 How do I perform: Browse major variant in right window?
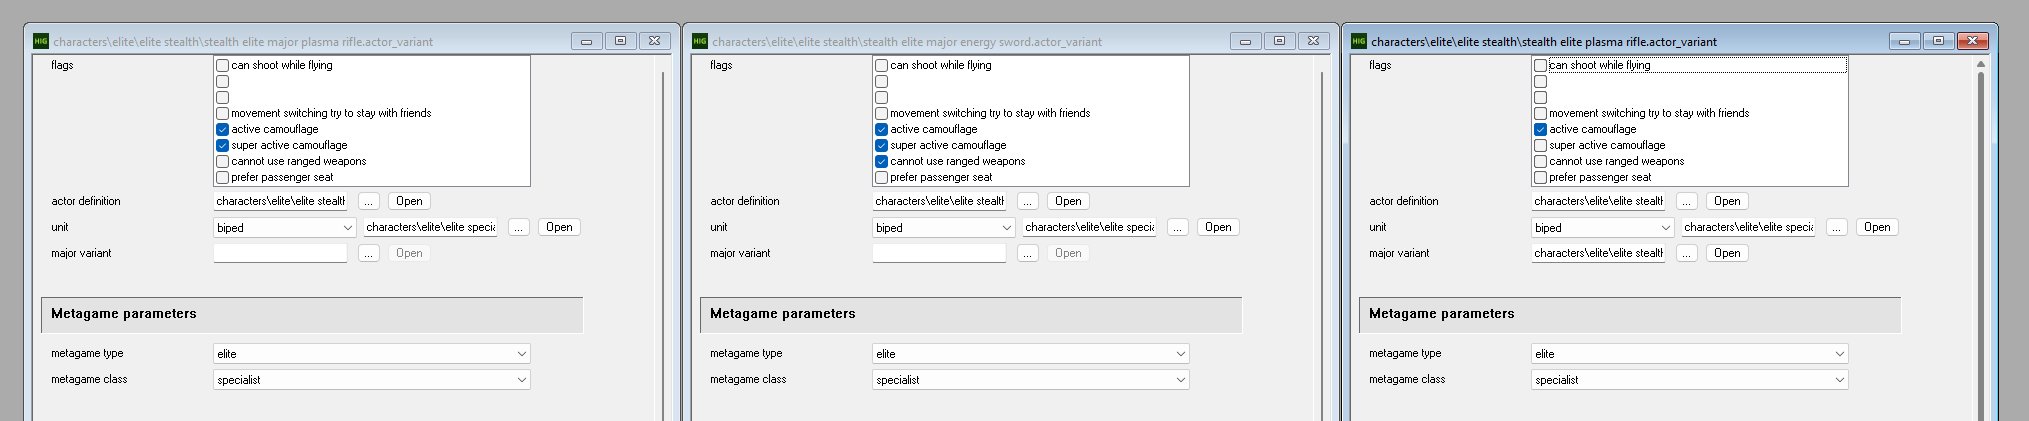[1687, 253]
